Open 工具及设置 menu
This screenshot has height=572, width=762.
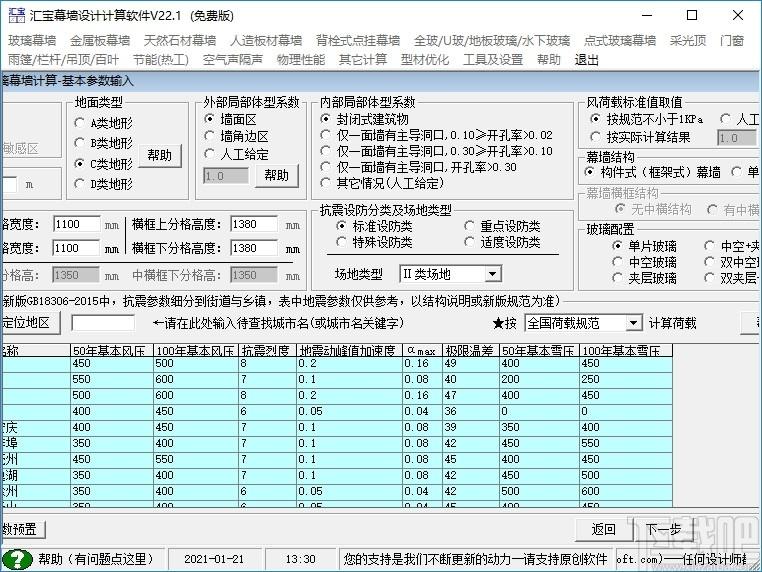coord(493,60)
